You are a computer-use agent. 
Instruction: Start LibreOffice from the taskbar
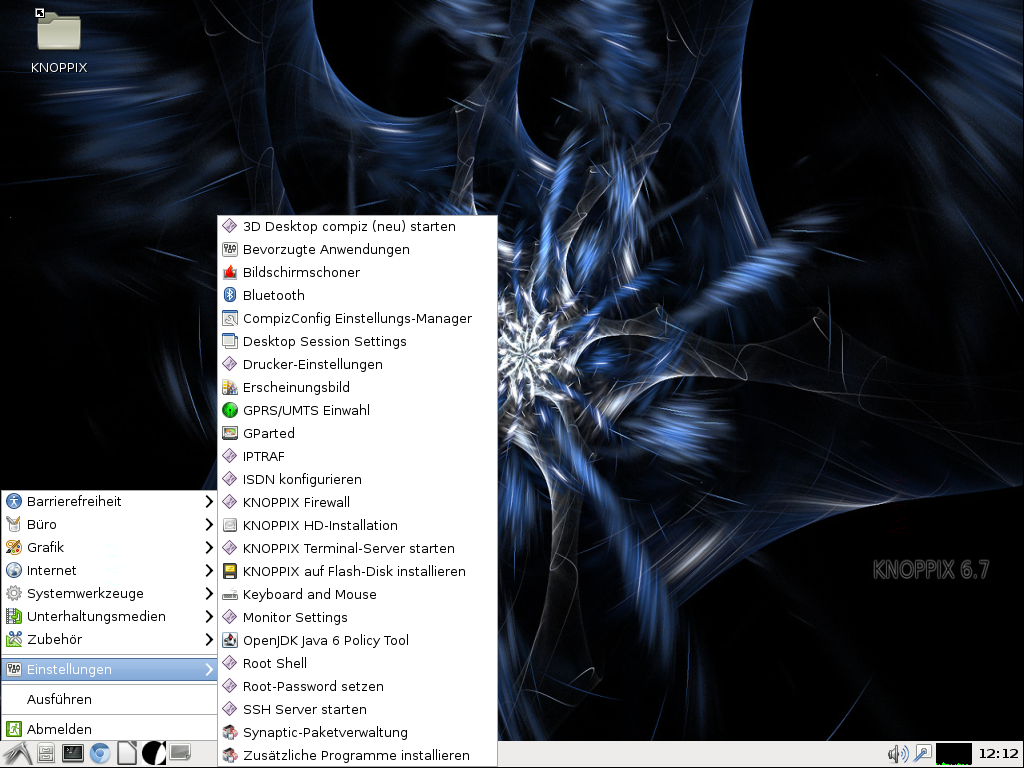[x=126, y=753]
